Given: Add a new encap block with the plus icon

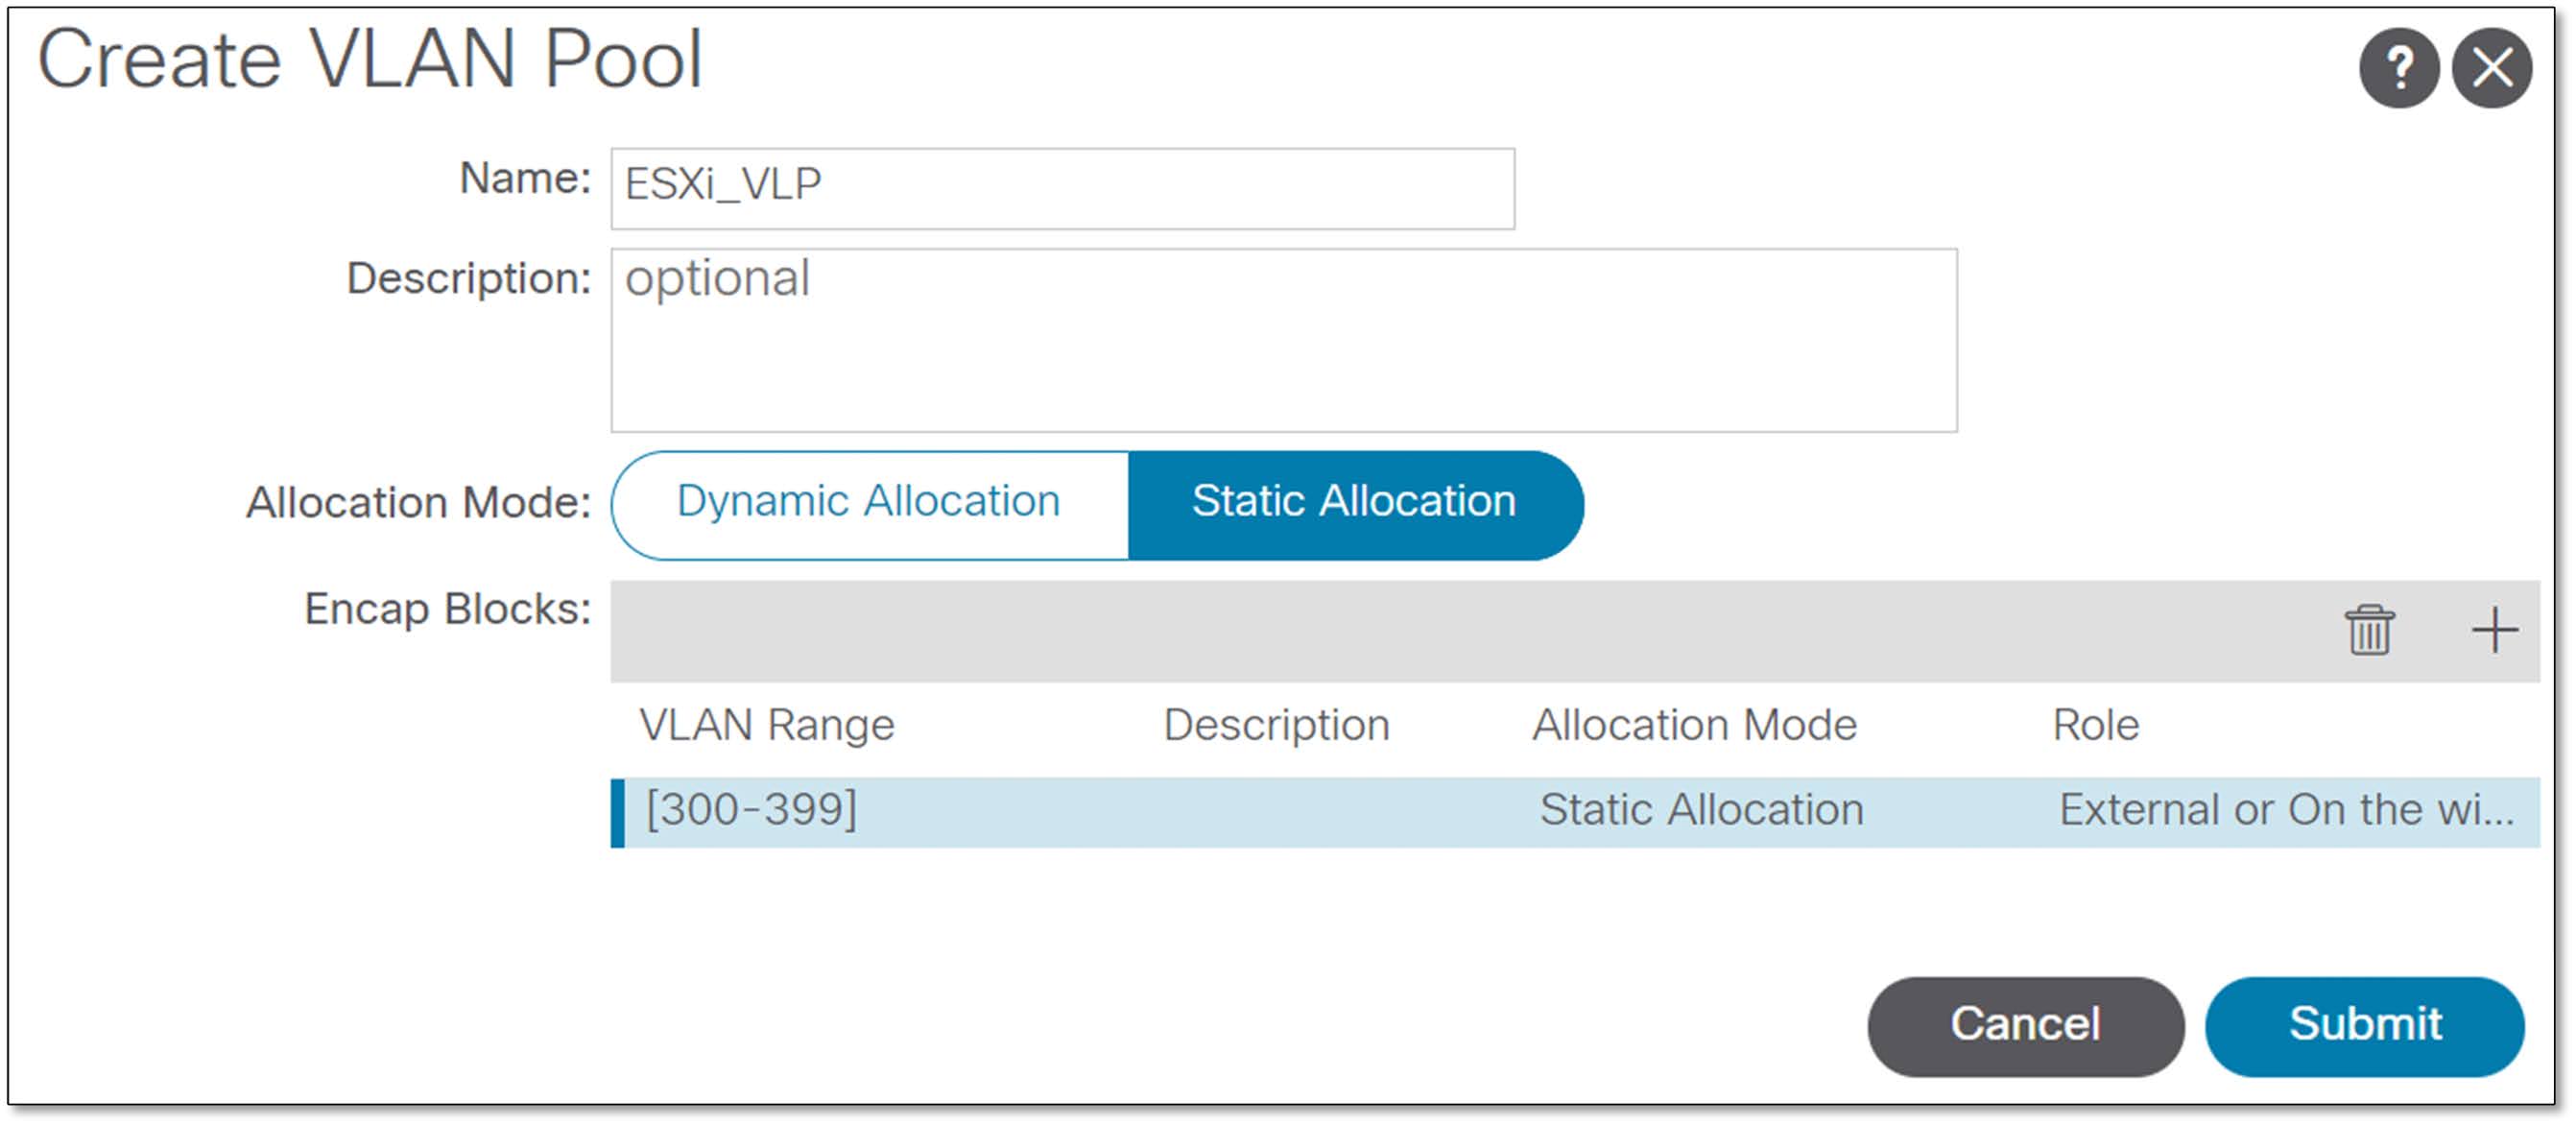Looking at the screenshot, I should (2496, 628).
